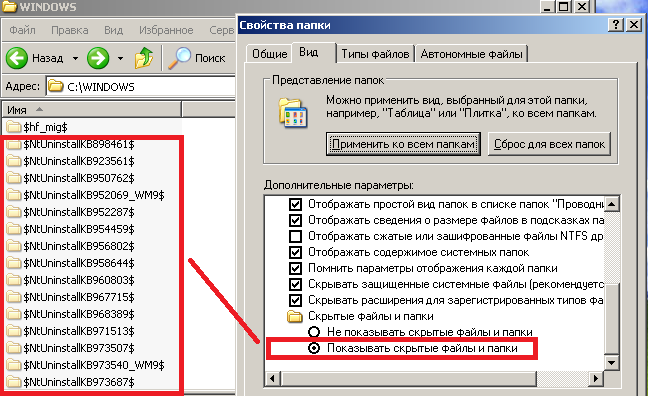Switch to the Типы файлов tab

pyautogui.click(x=375, y=54)
